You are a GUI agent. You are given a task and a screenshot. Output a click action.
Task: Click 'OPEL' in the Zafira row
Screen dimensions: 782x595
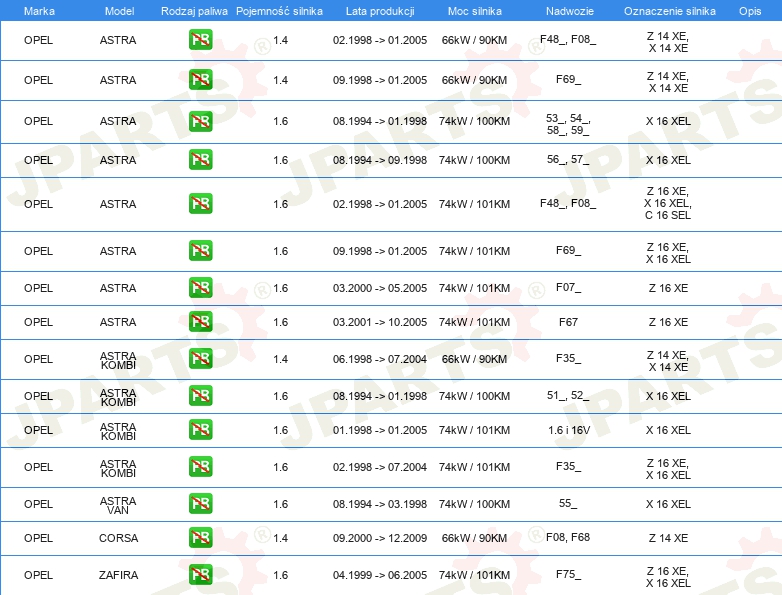(38, 575)
